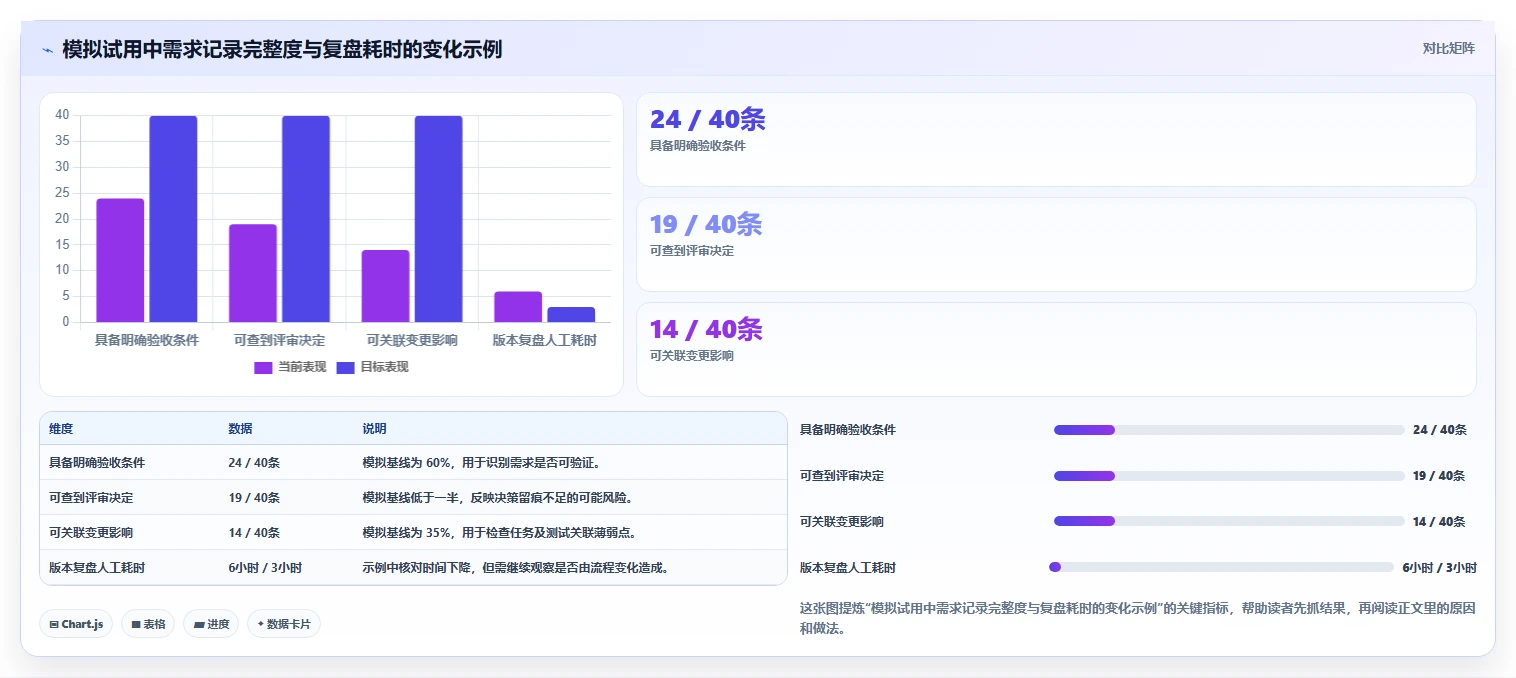Click the 数据卡片 tag chip
Image resolution: width=1516 pixels, height=678 pixels.
point(284,624)
